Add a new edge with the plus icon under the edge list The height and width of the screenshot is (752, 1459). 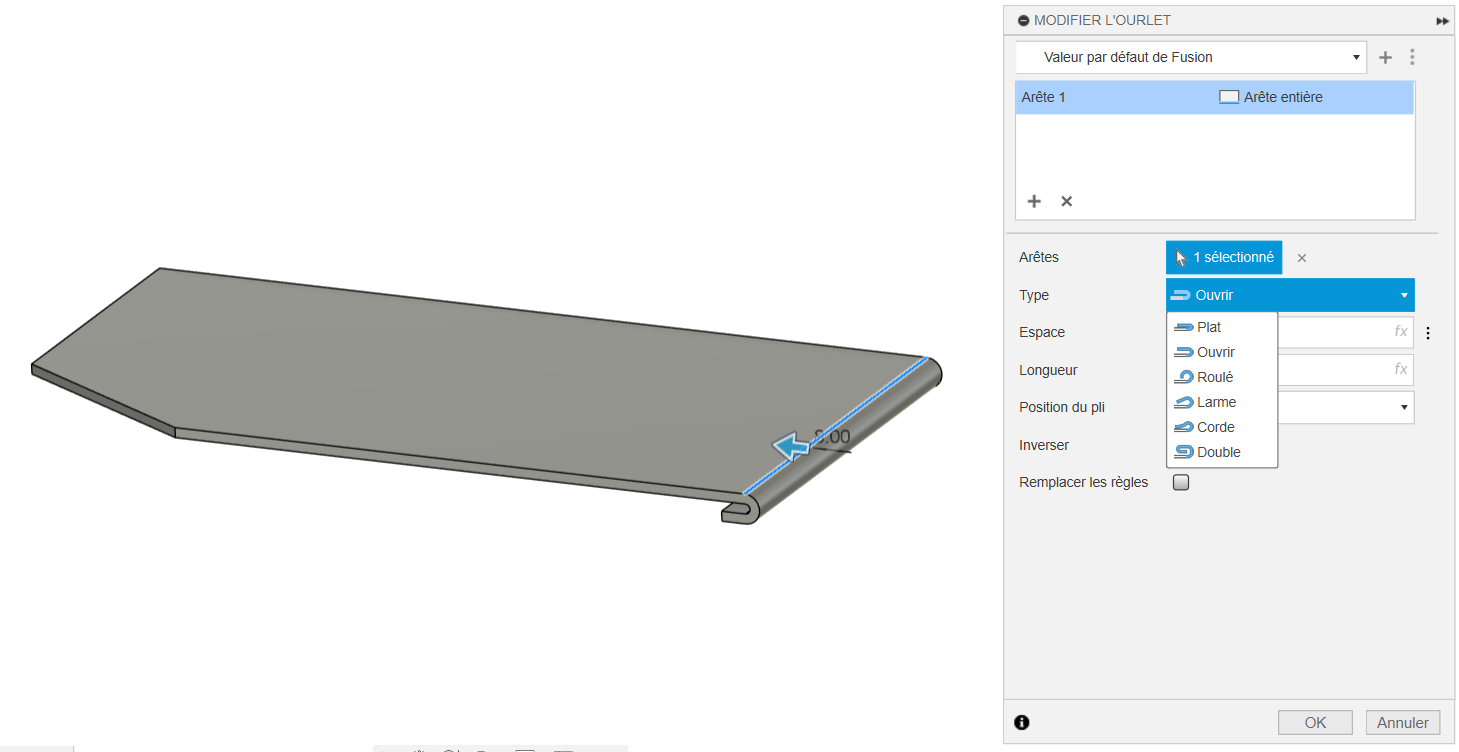click(x=1034, y=201)
